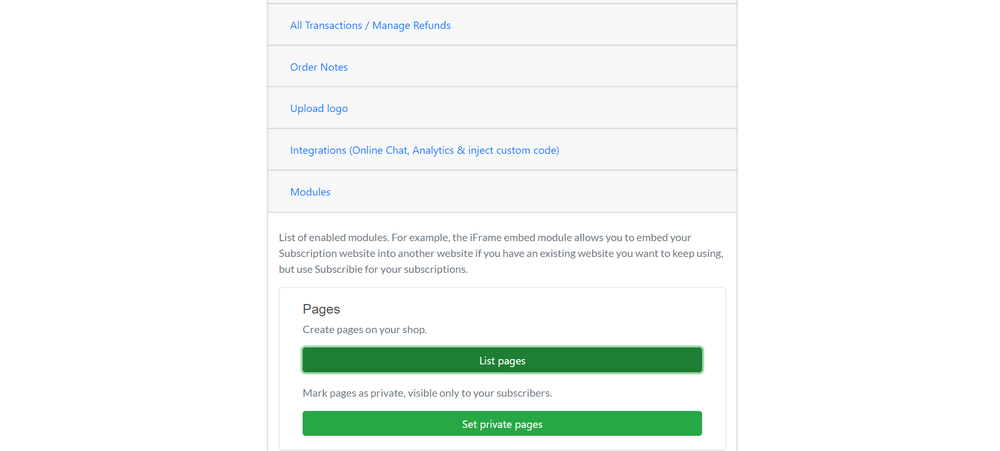Click the gray header bar around Integrations
The image size is (1000, 451).
[x=502, y=150]
